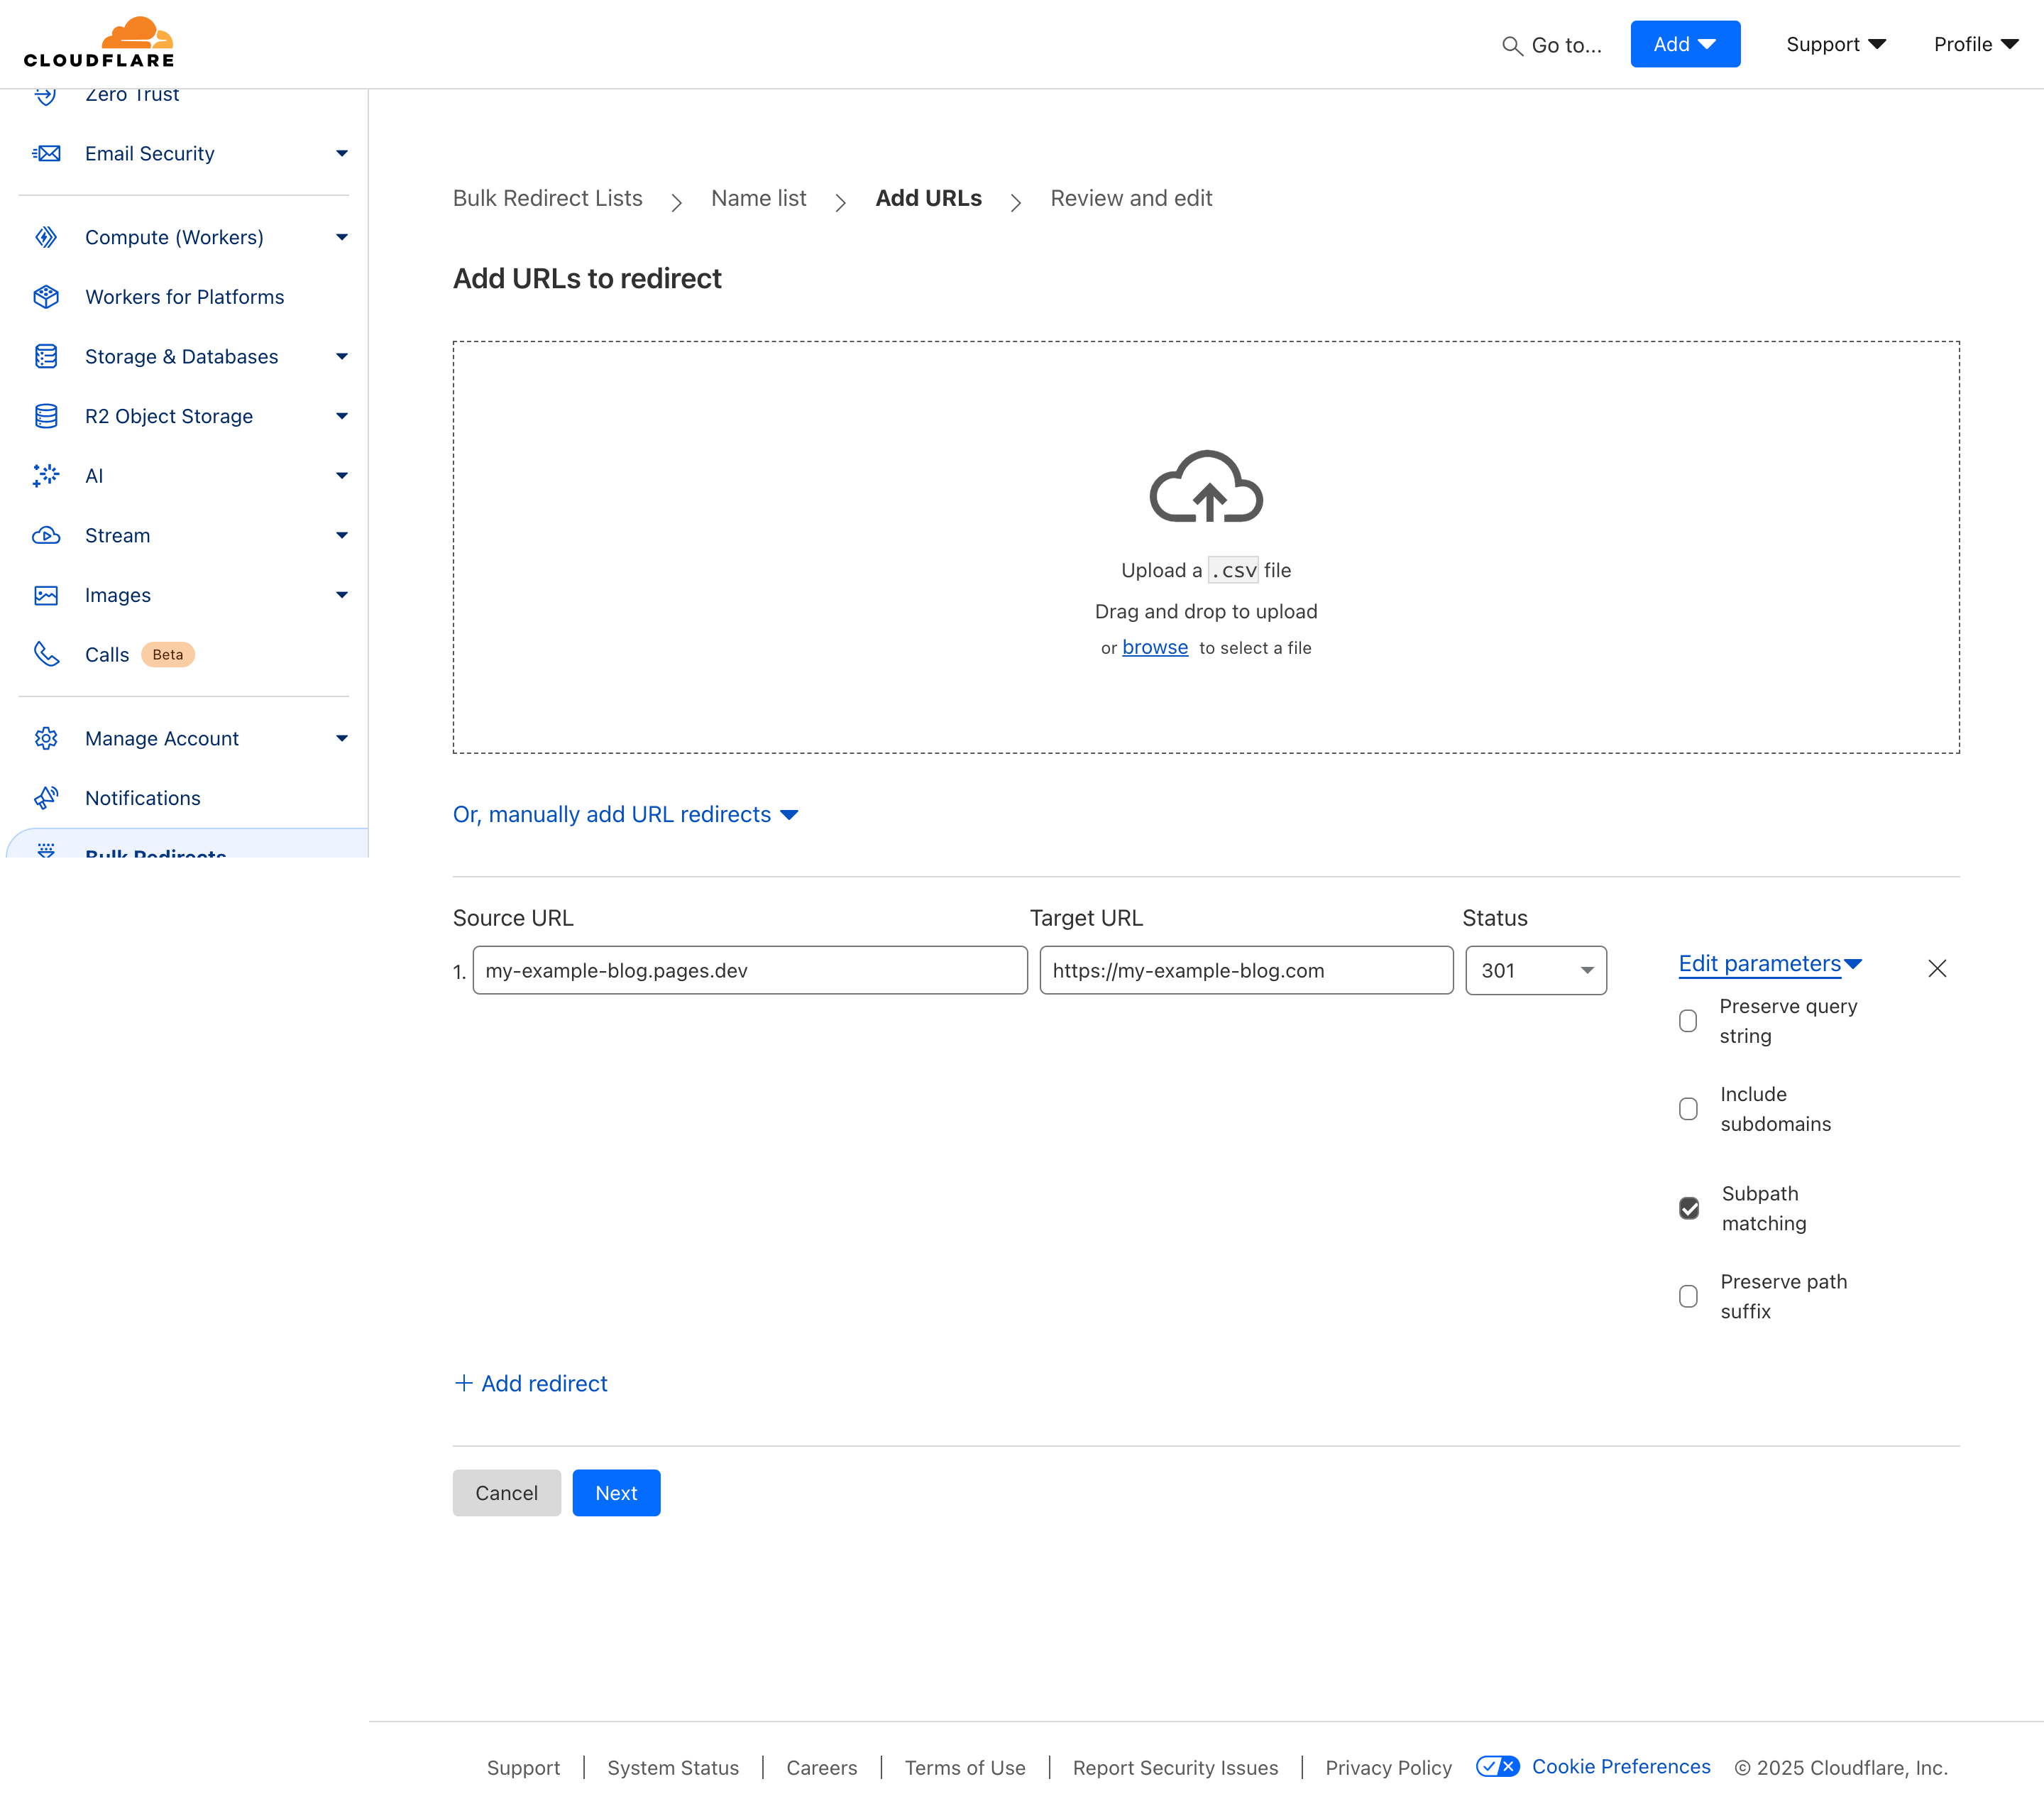This screenshot has height=1806, width=2044.
Task: Go to Bulk Redirect Lists breadcrumb
Action: click(x=547, y=198)
